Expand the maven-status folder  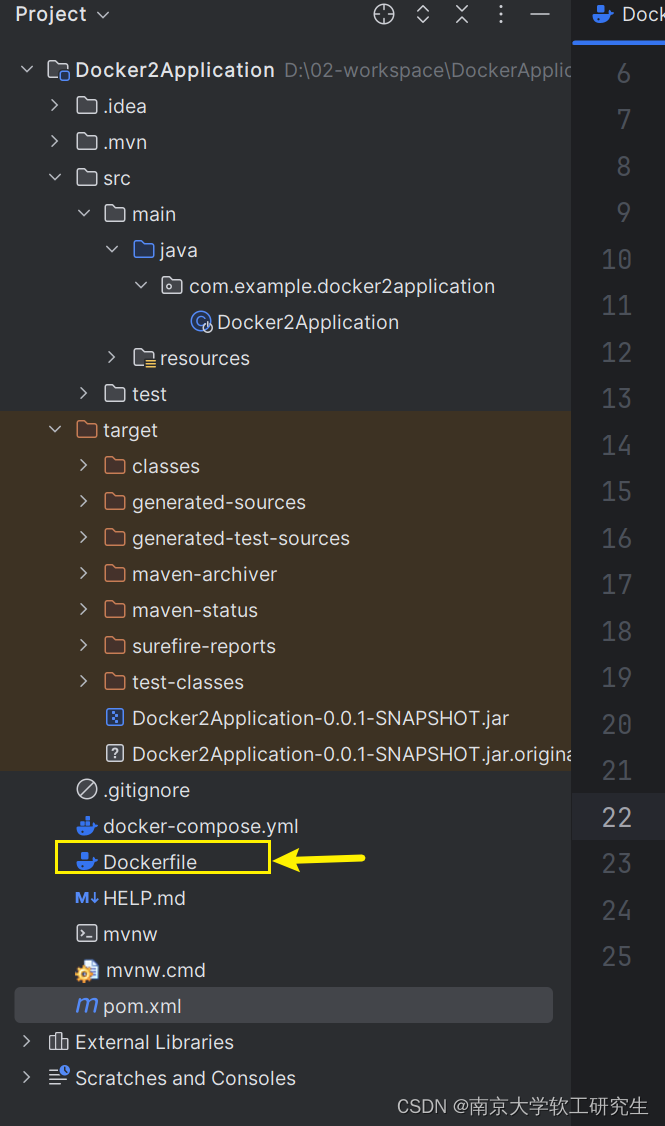[84, 609]
